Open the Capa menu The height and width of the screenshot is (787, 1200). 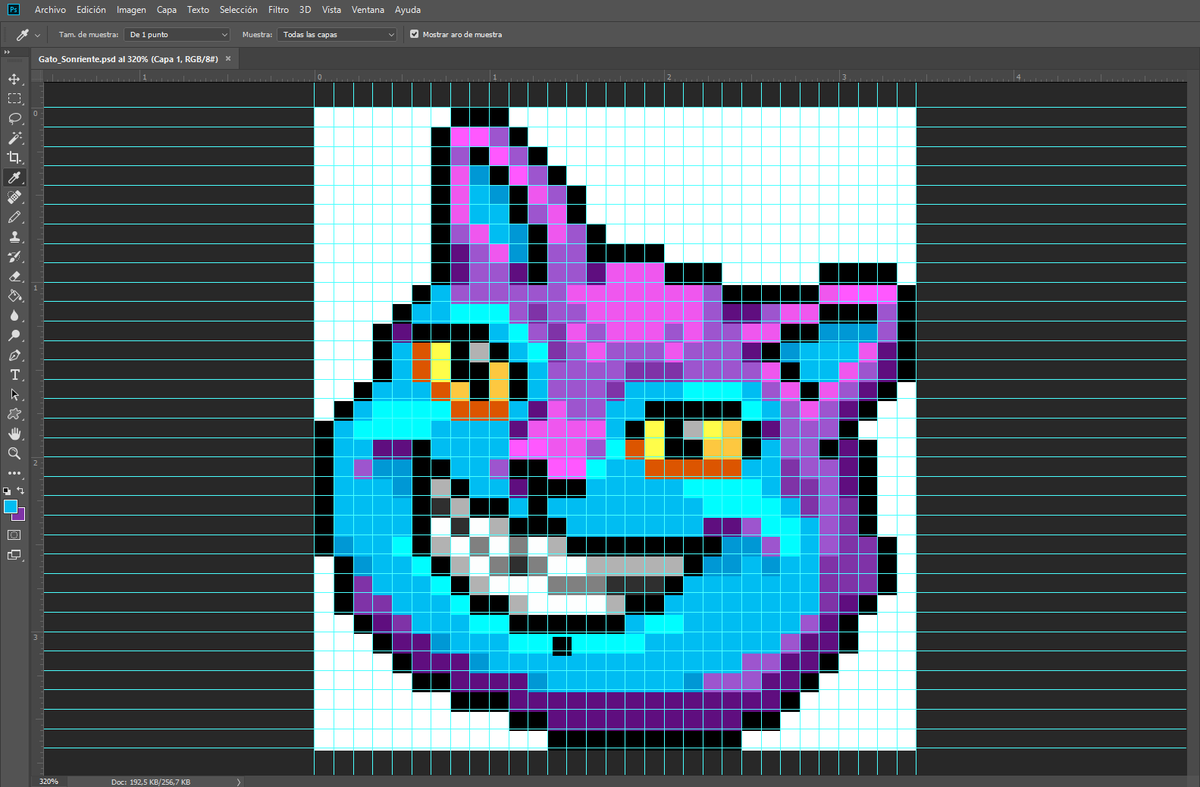[x=166, y=9]
